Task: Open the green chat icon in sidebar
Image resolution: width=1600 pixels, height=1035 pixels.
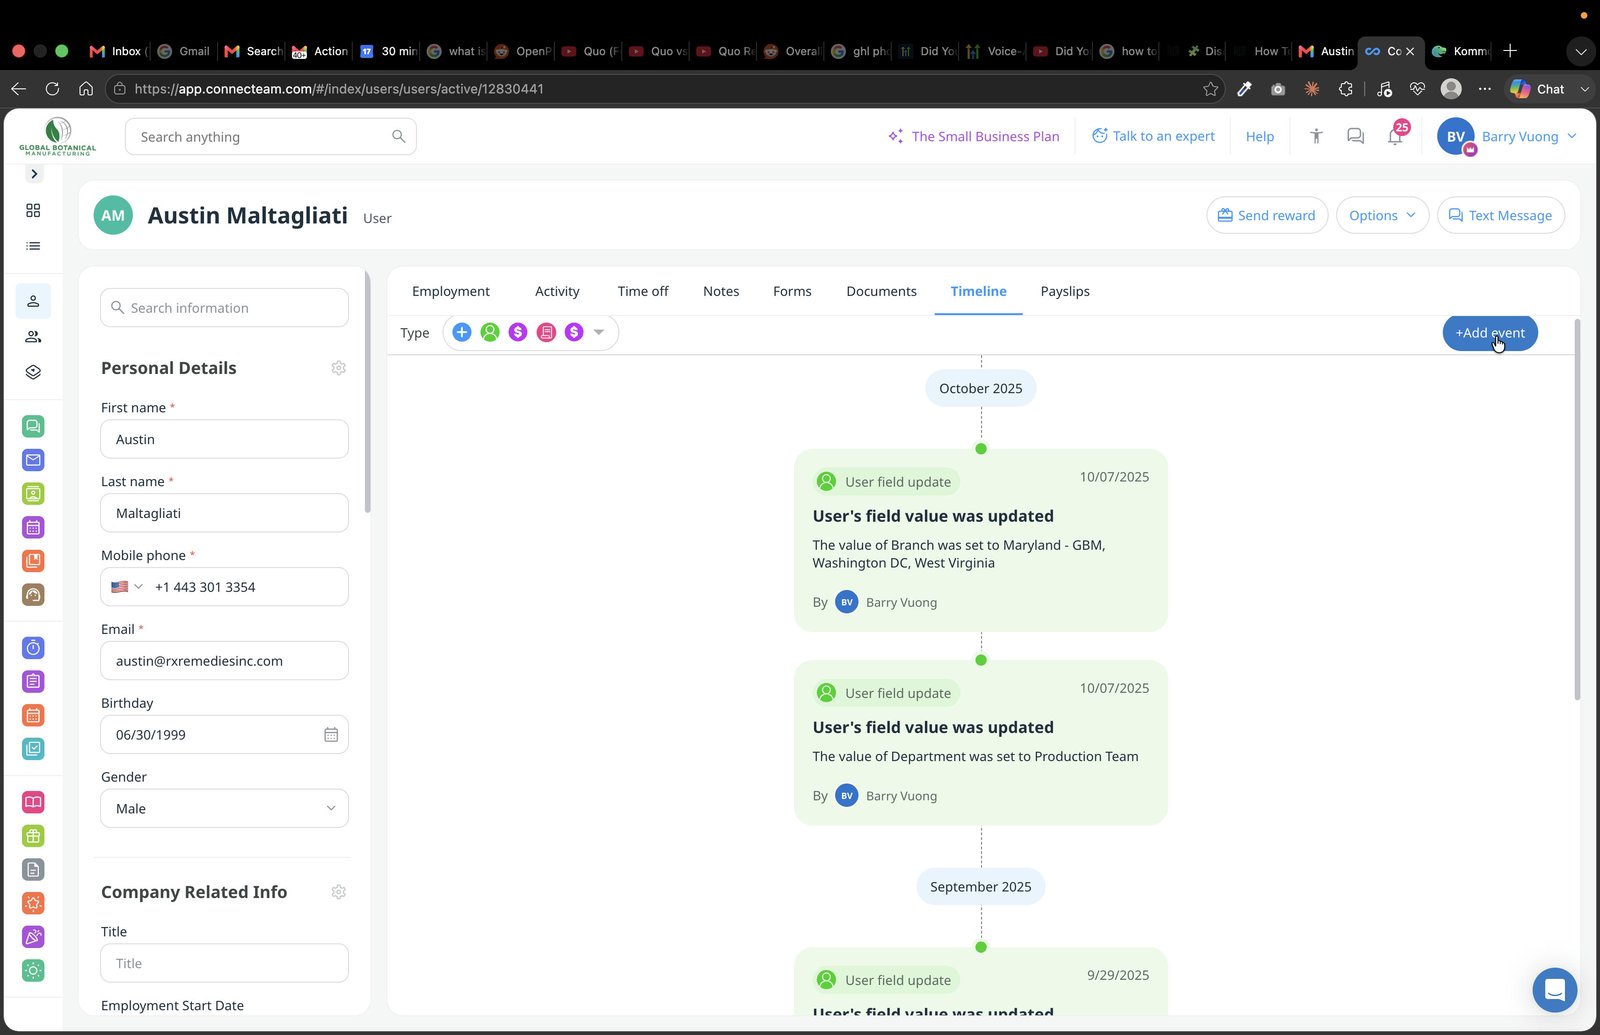Action: [x=33, y=427]
